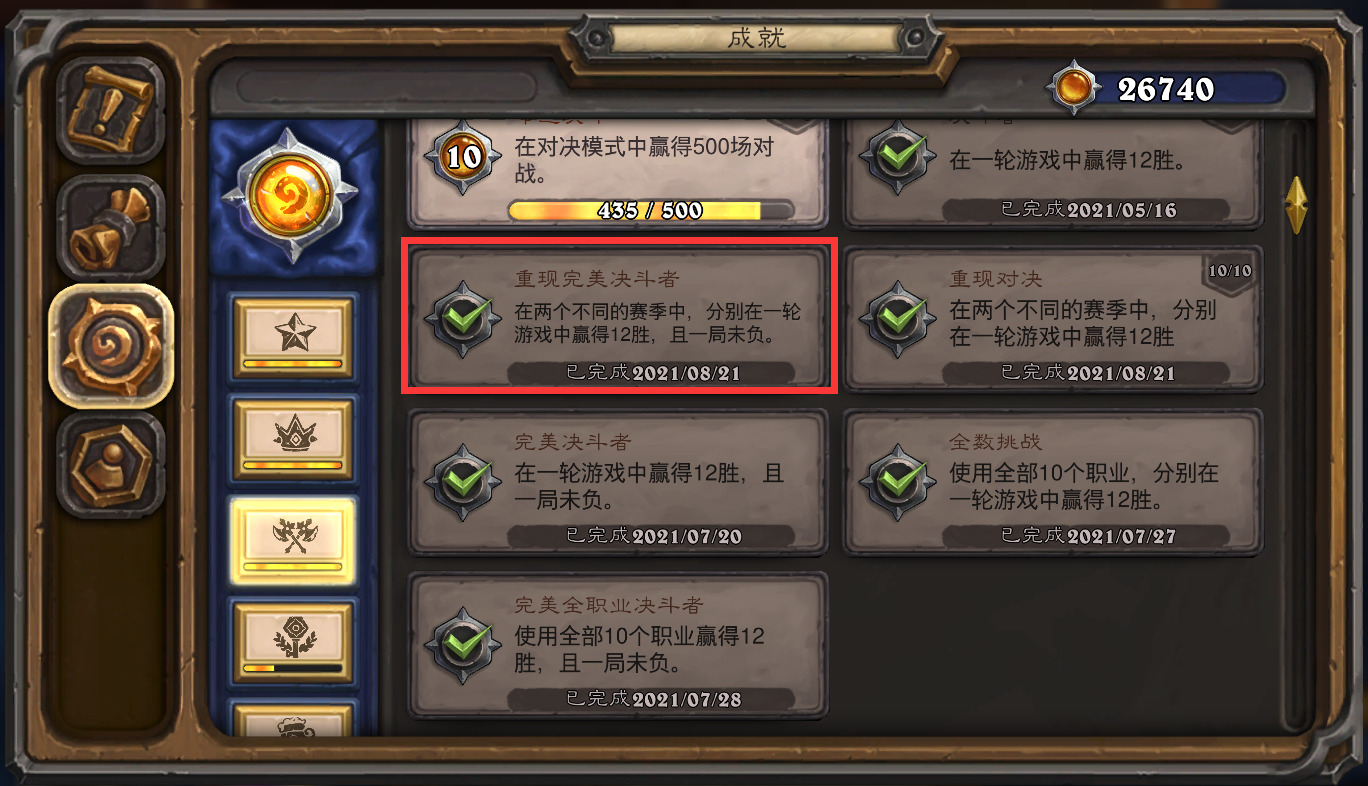
Task: Open the quest log scroll icon
Action: tap(110, 111)
